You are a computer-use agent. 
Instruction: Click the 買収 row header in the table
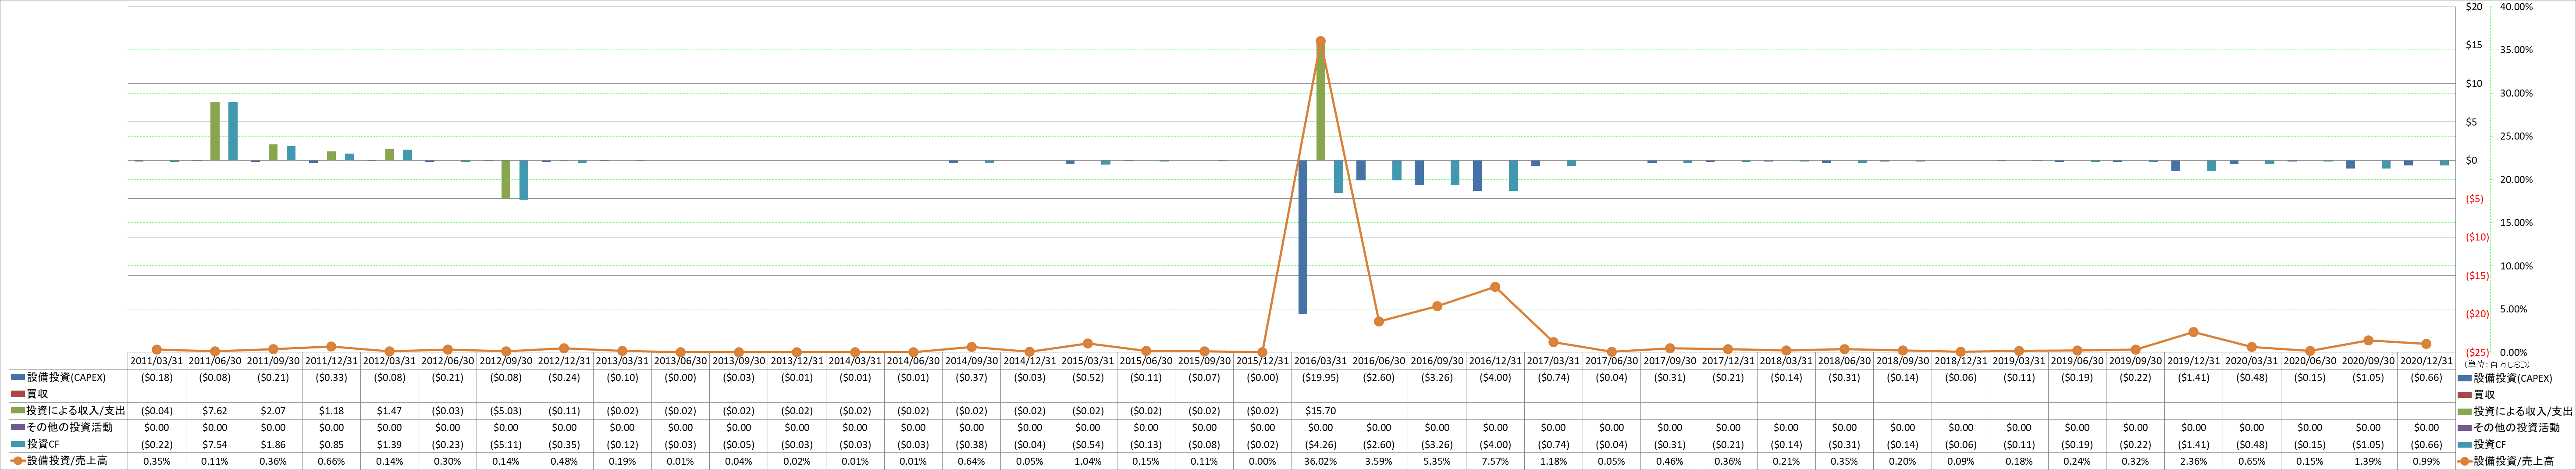pos(68,394)
